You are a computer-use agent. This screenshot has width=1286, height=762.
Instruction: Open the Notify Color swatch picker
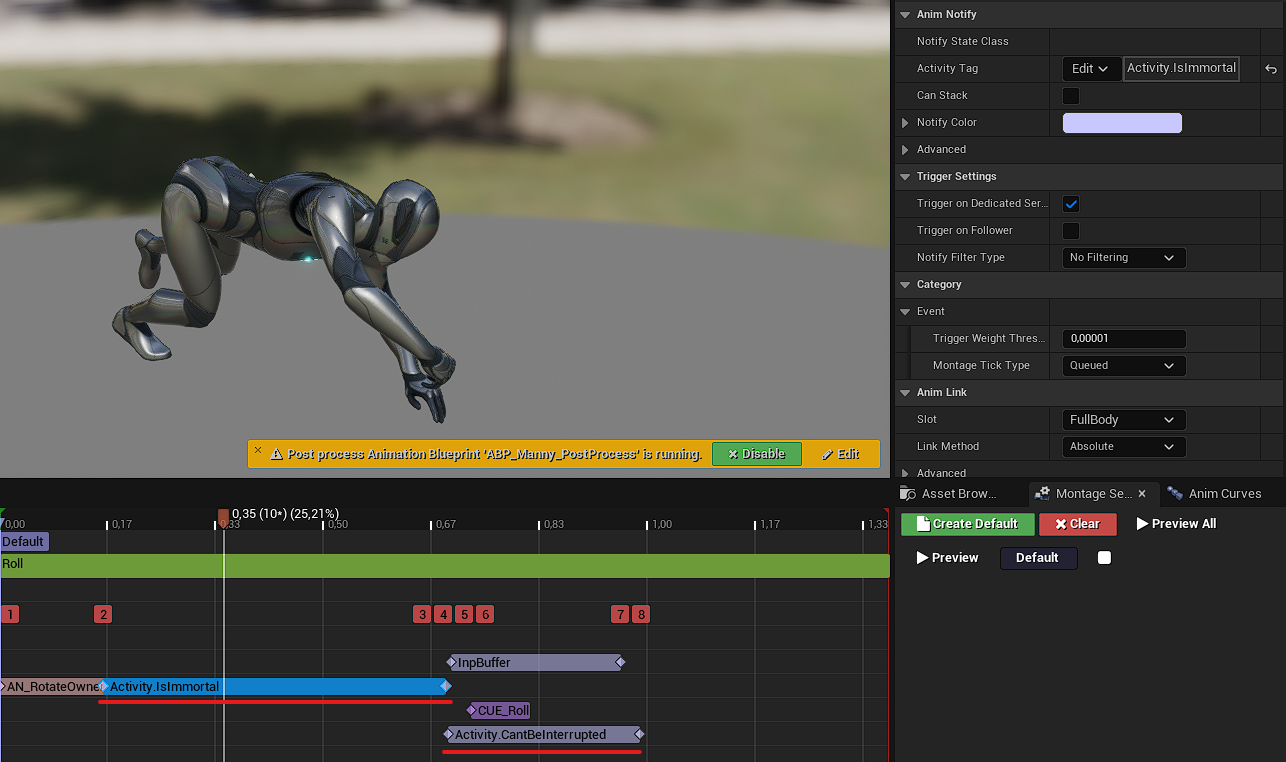pyautogui.click(x=1121, y=123)
